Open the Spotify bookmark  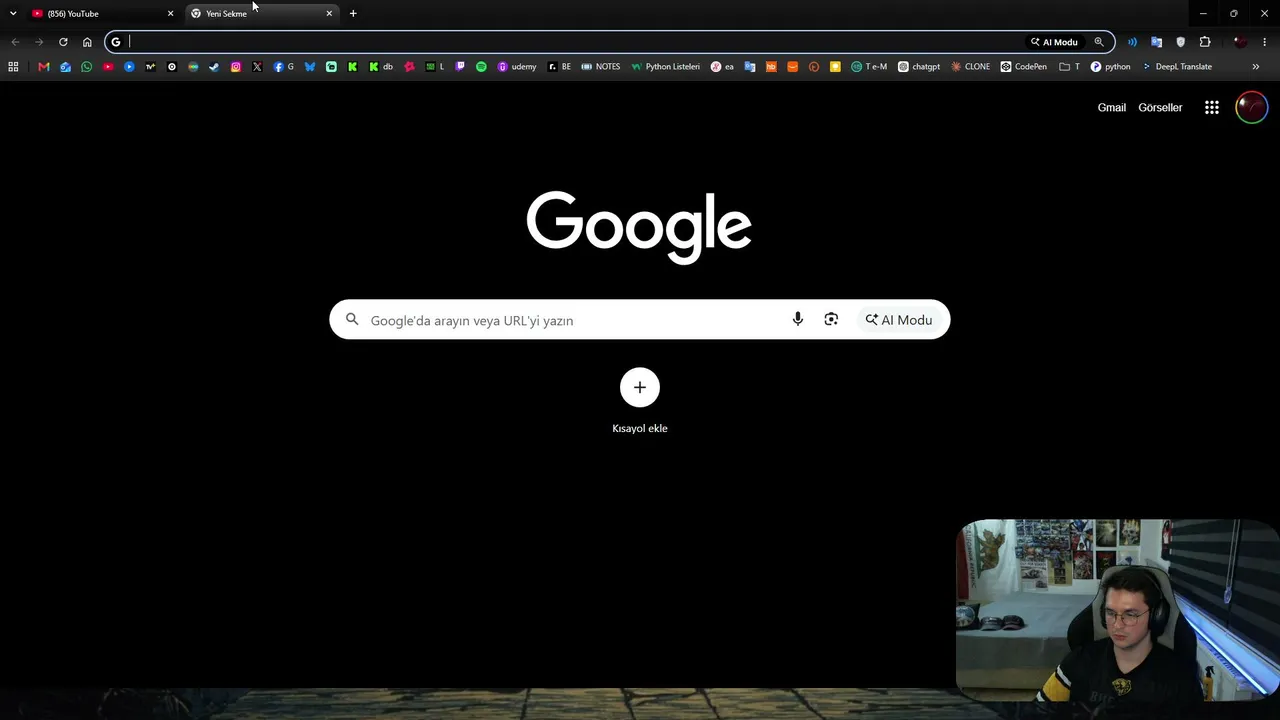pyautogui.click(x=481, y=67)
